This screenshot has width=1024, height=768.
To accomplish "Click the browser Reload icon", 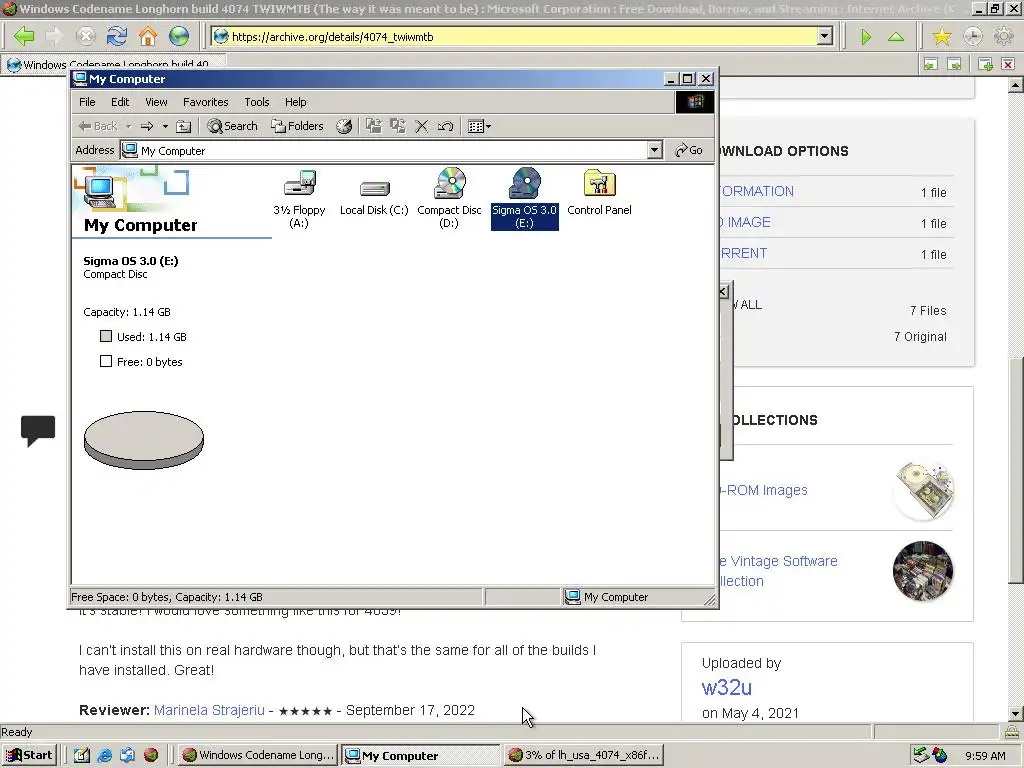I will pyautogui.click(x=117, y=36).
